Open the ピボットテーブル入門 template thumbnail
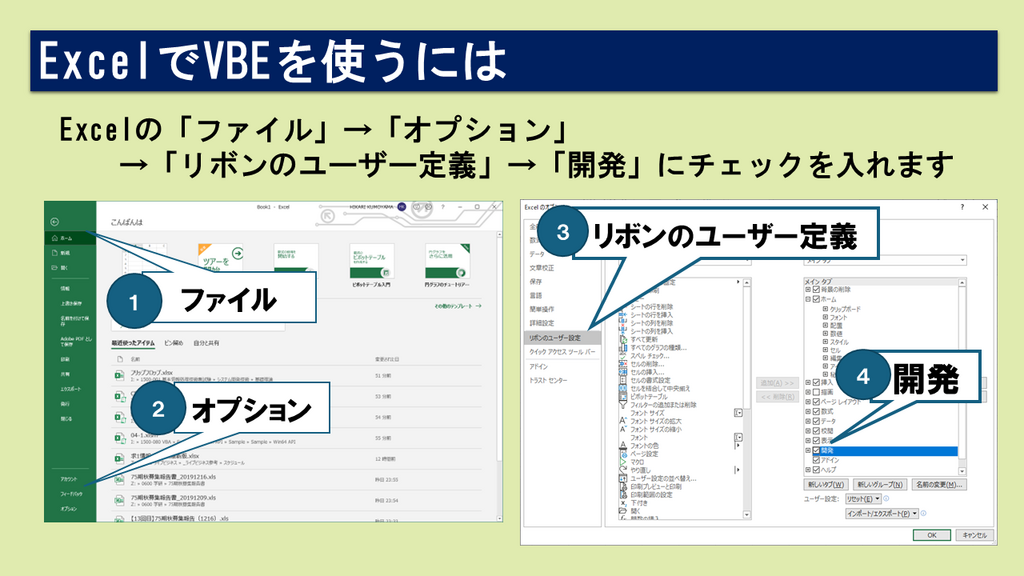Image resolution: width=1024 pixels, height=576 pixels. (x=372, y=261)
